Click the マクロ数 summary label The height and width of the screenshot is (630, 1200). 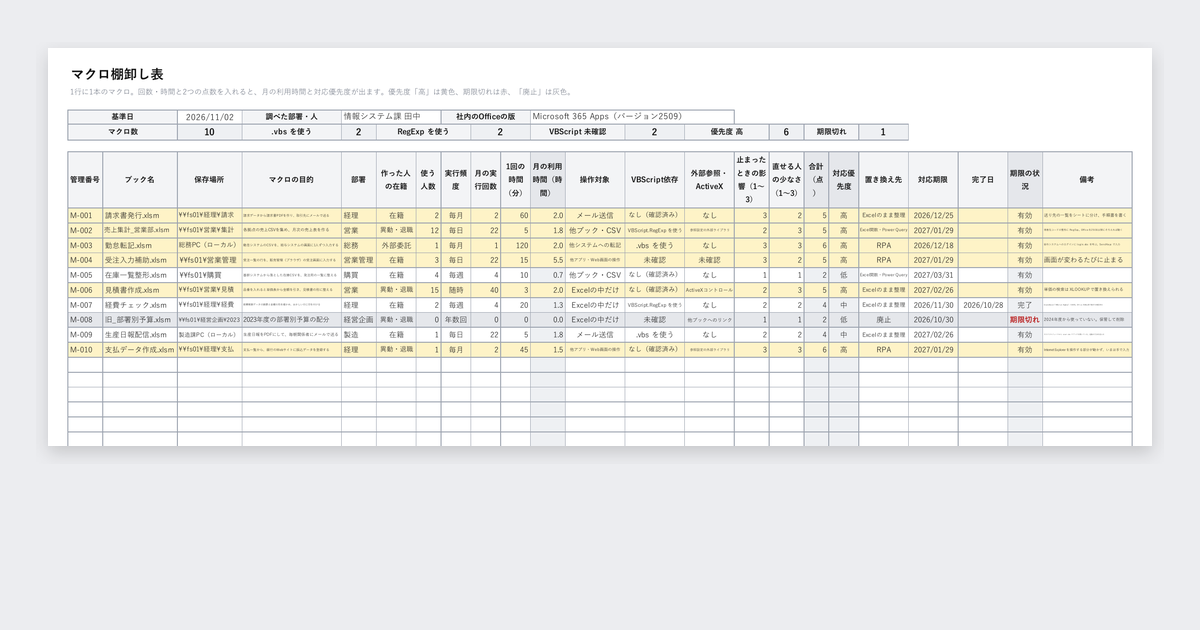122,132
